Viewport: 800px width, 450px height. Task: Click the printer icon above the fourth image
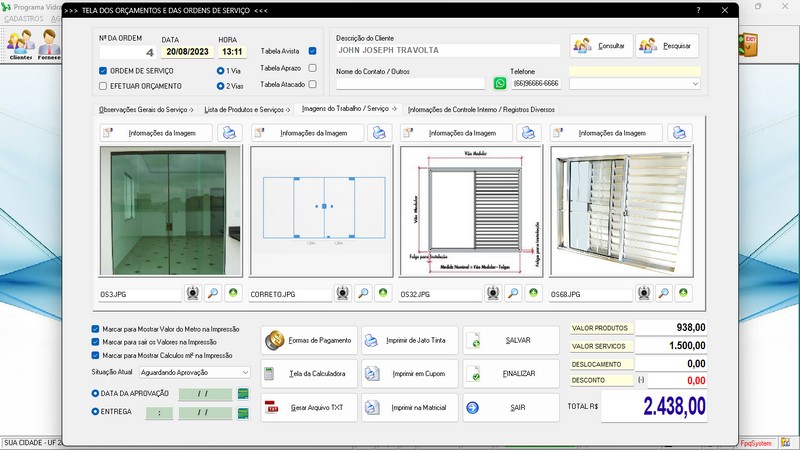(679, 132)
